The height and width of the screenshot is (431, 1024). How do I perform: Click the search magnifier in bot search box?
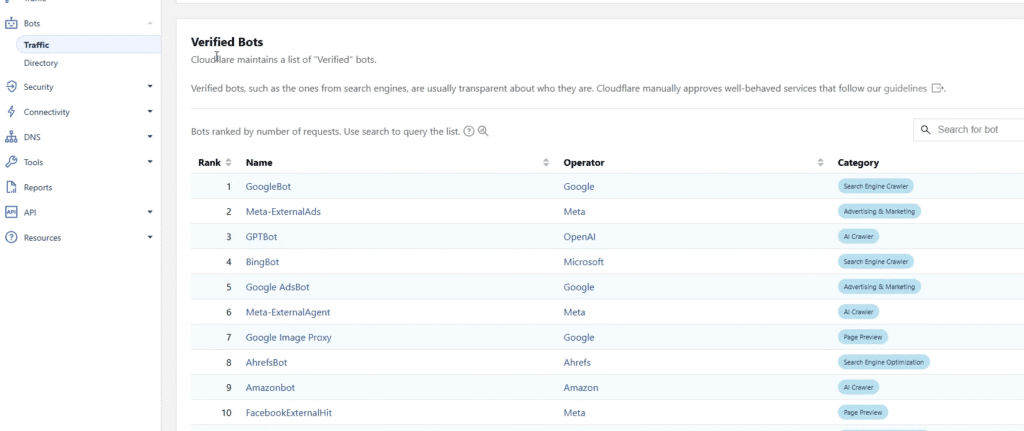pyautogui.click(x=925, y=130)
